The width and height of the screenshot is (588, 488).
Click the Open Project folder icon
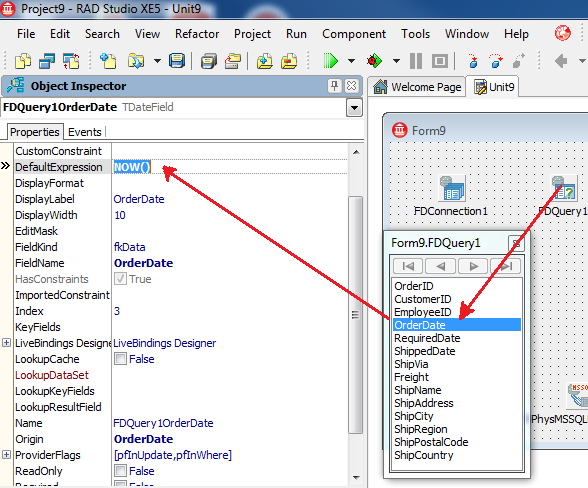pos(233,61)
